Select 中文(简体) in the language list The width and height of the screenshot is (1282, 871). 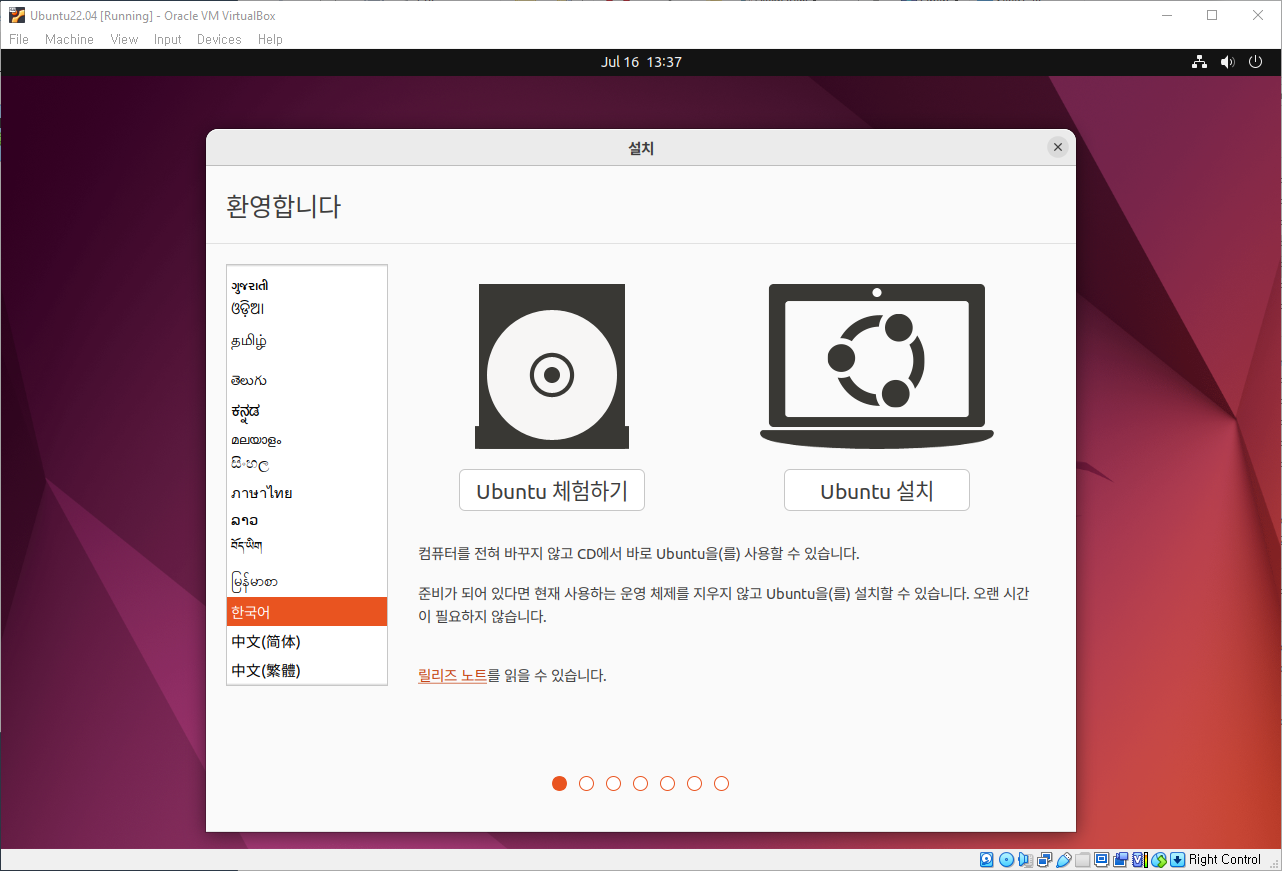tap(307, 641)
